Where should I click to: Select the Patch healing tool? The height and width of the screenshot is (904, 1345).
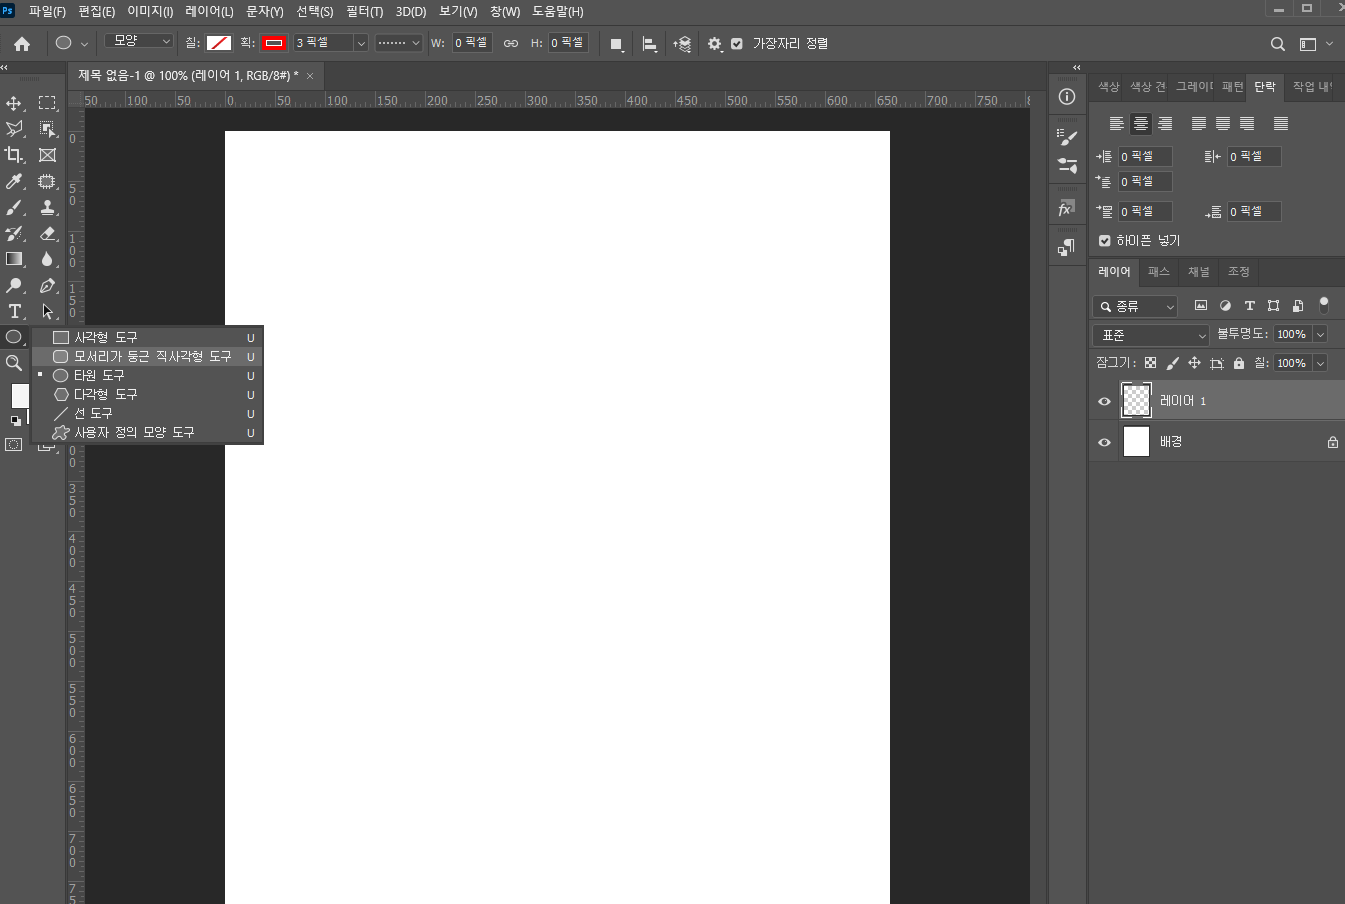pos(47,181)
